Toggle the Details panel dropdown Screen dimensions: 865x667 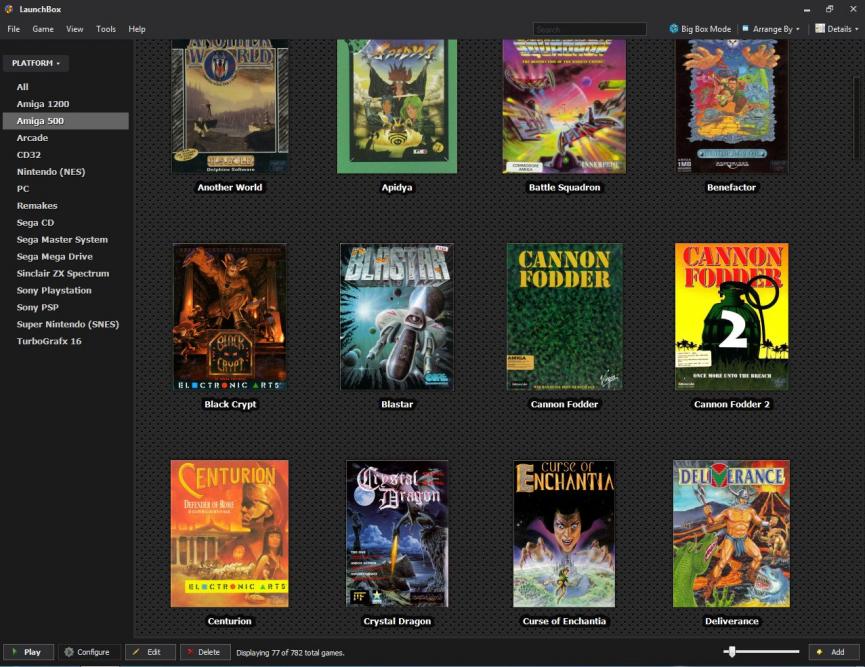[835, 29]
